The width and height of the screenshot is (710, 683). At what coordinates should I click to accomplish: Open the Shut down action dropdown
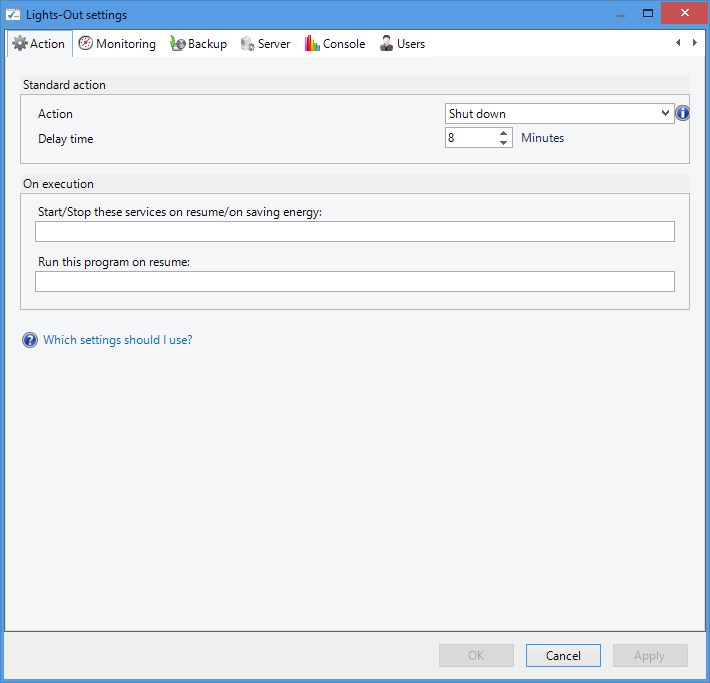tap(560, 114)
